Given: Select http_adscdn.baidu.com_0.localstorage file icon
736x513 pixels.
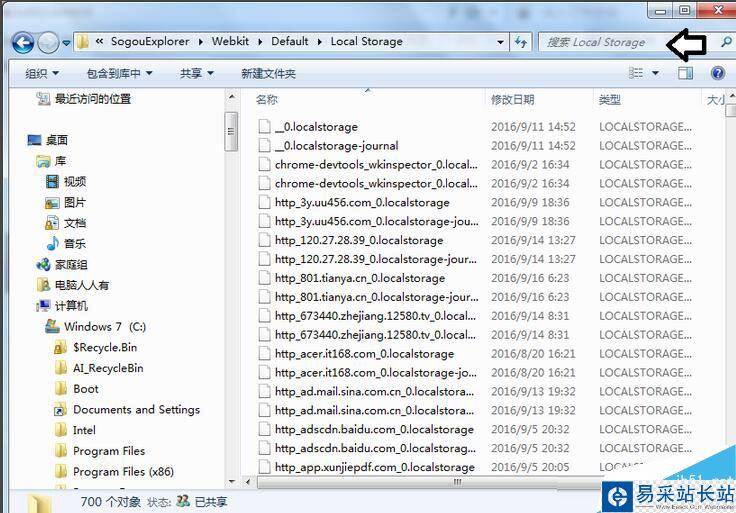Looking at the screenshot, I should (265, 429).
